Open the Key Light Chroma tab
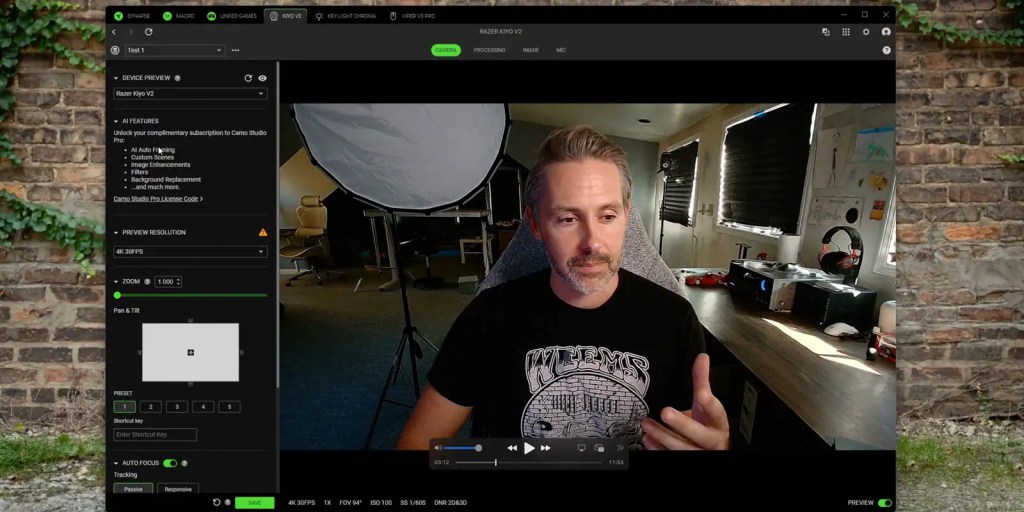 click(x=345, y=16)
